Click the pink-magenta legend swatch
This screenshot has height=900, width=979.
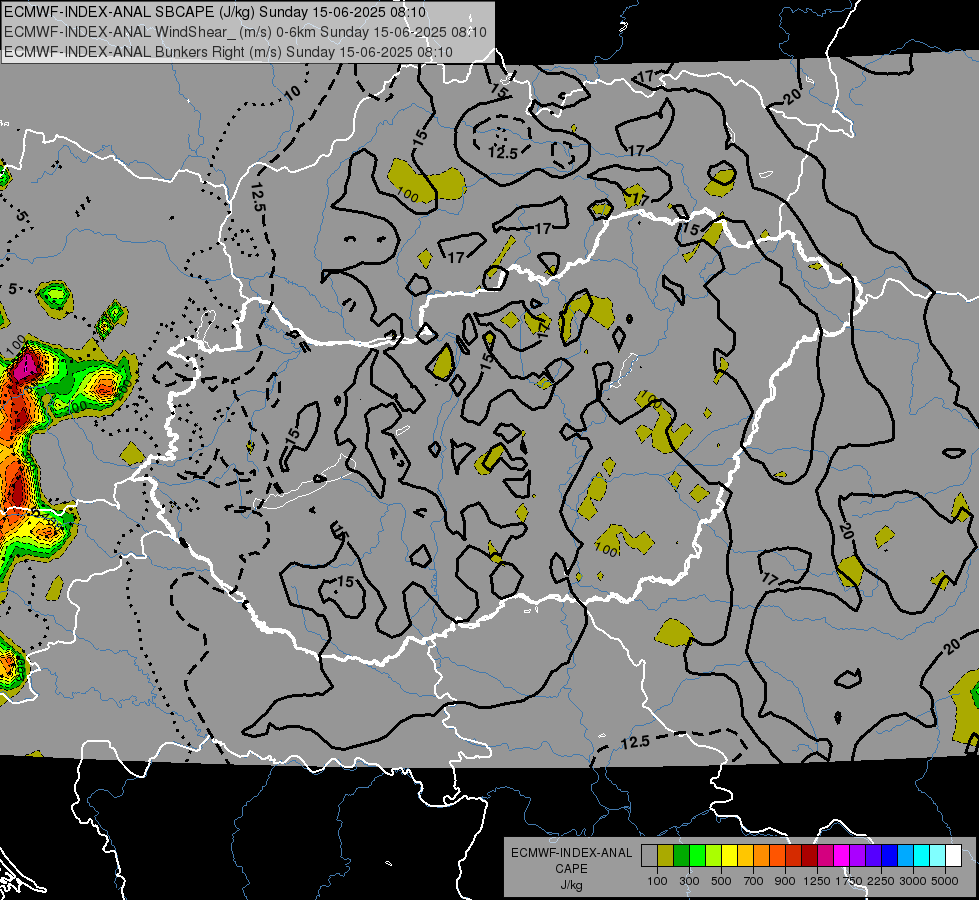tap(825, 856)
